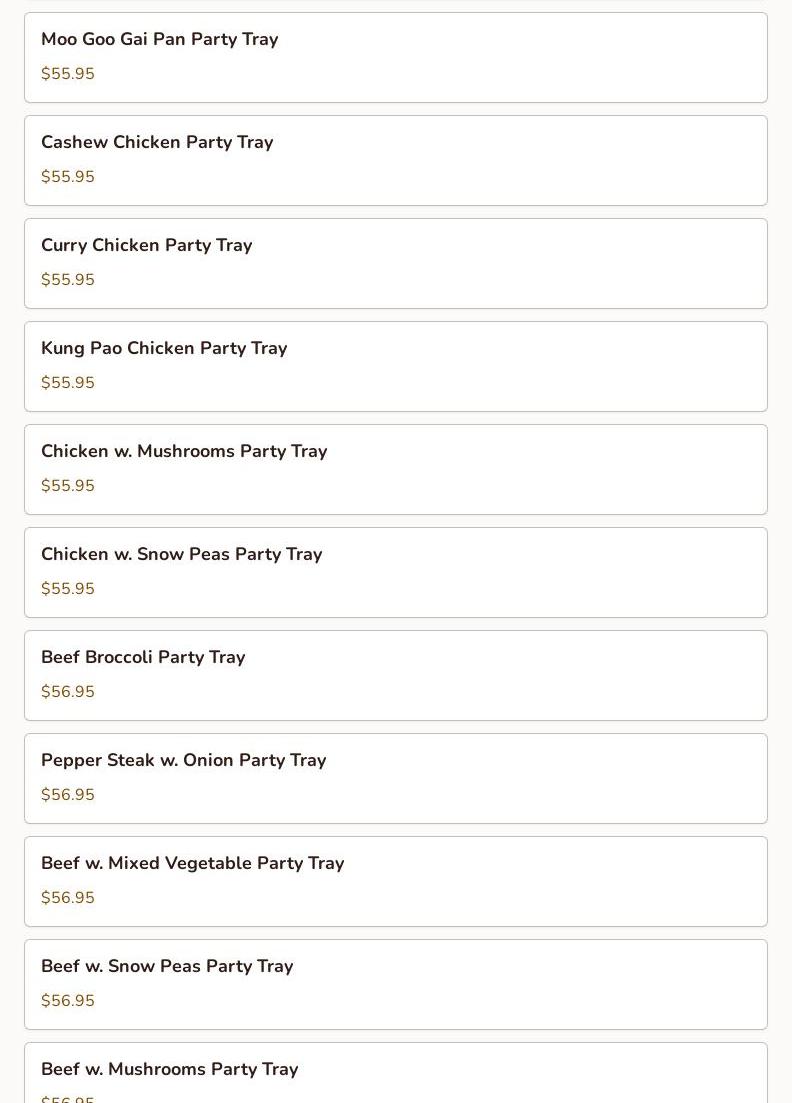Click the Beef Broccoli $56.95 price
Image resolution: width=792 pixels, height=1103 pixels.
(68, 691)
